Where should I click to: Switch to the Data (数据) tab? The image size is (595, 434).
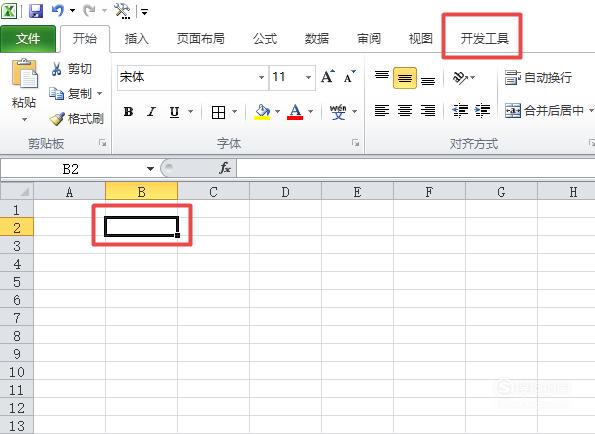click(317, 38)
